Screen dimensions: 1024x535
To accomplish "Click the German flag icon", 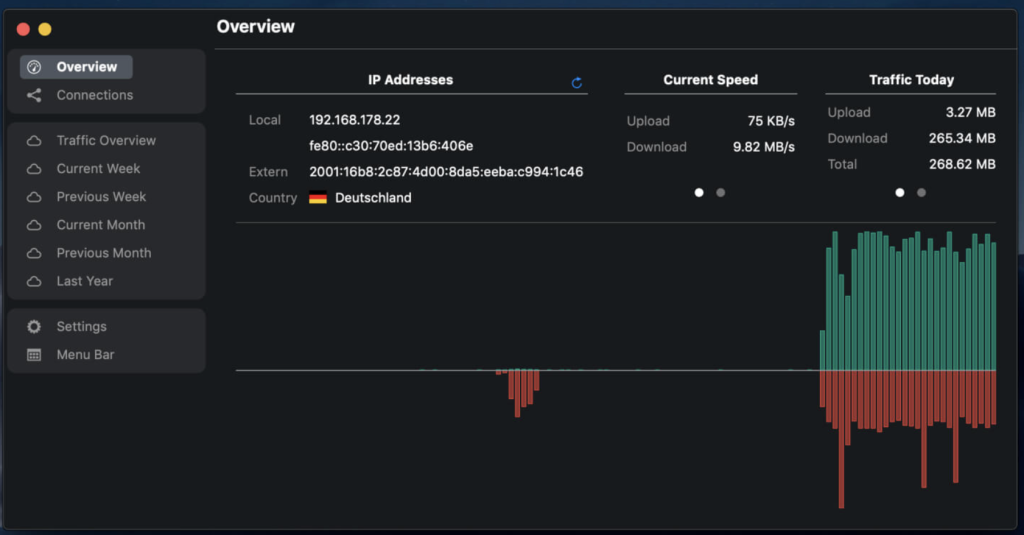I will (318, 197).
